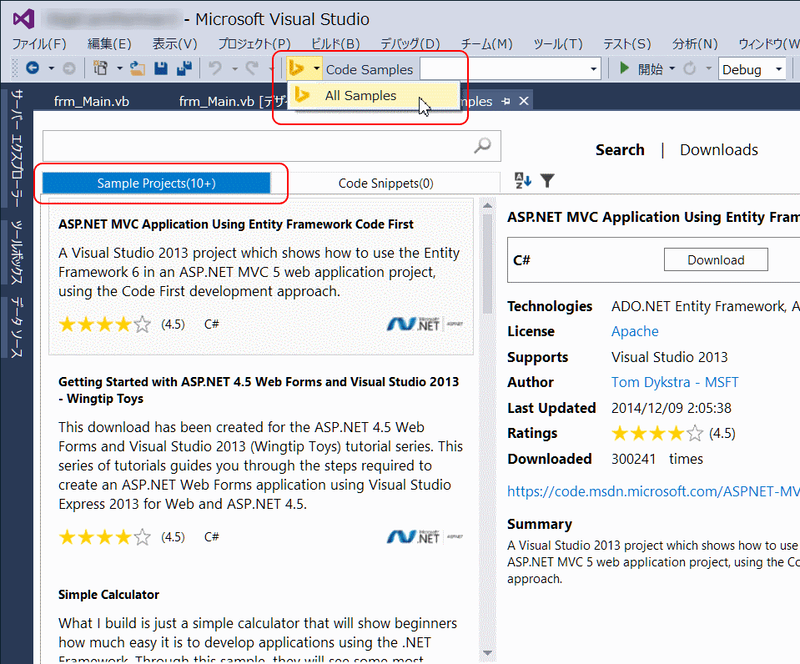The height and width of the screenshot is (664, 800).
Task: Click the A-Z sort icon
Action: [x=522, y=180]
